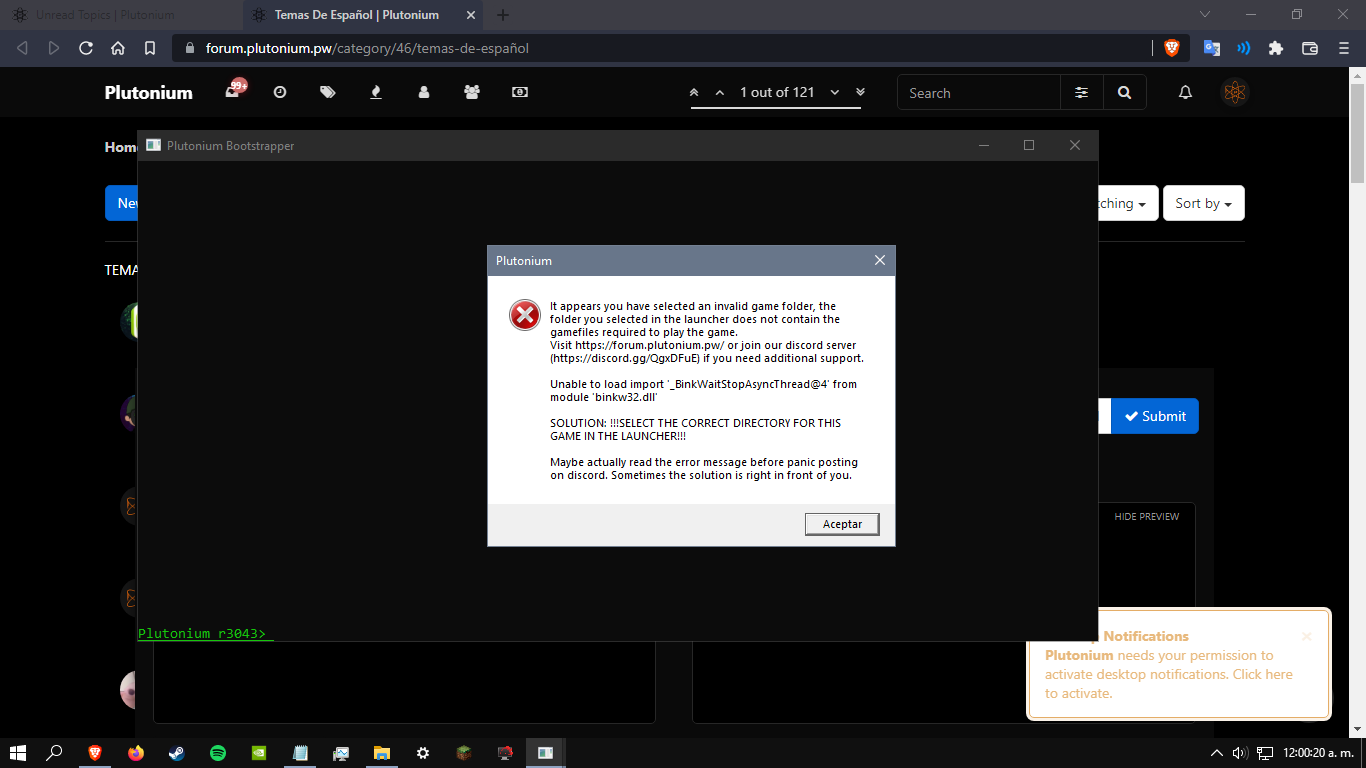Go to previous topic up chevron
Image resolution: width=1366 pixels, height=768 pixels.
[719, 92]
